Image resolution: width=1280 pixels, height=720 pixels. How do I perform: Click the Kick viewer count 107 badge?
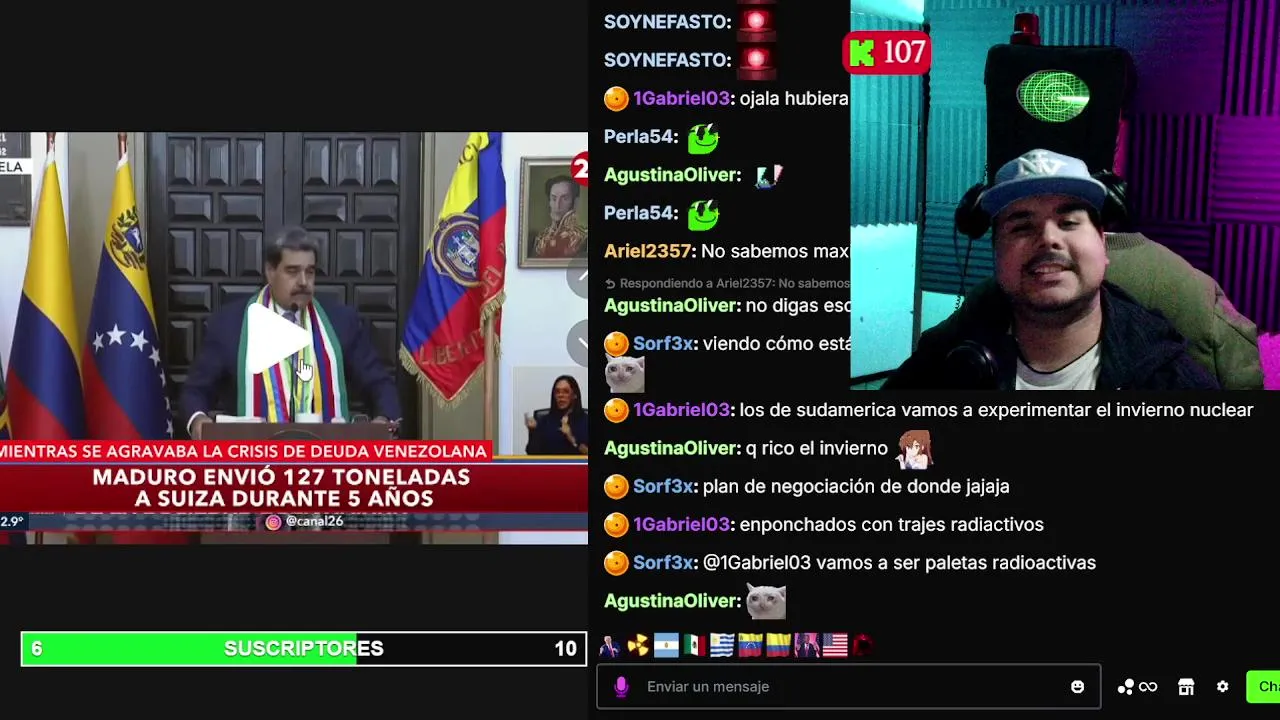pyautogui.click(x=887, y=52)
